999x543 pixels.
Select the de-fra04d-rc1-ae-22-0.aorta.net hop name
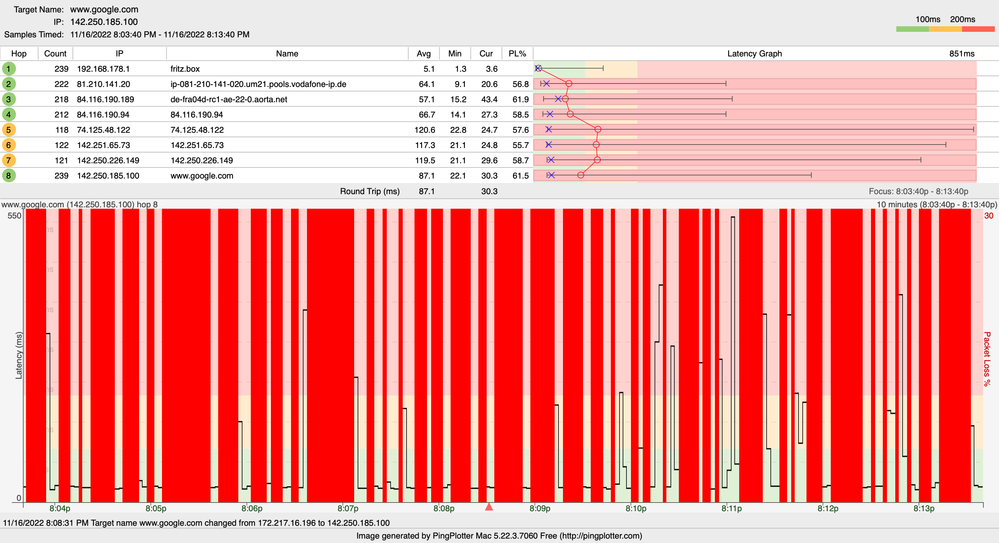click(229, 99)
